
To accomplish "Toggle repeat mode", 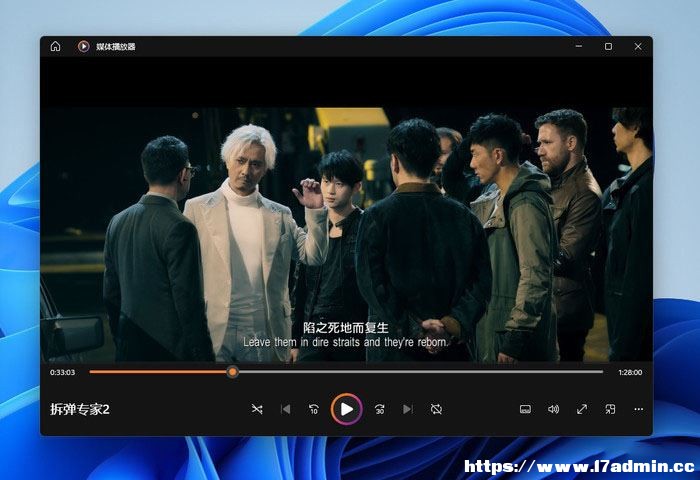I will click(436, 409).
